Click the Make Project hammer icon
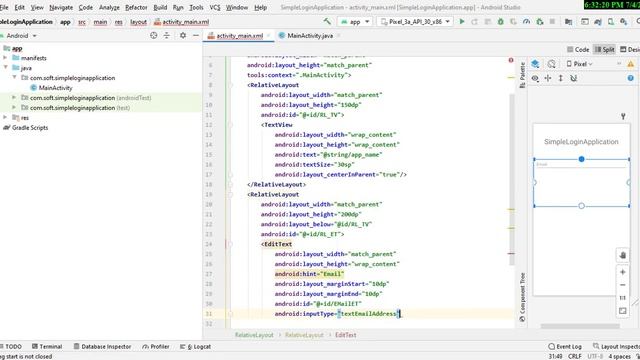 (327, 22)
